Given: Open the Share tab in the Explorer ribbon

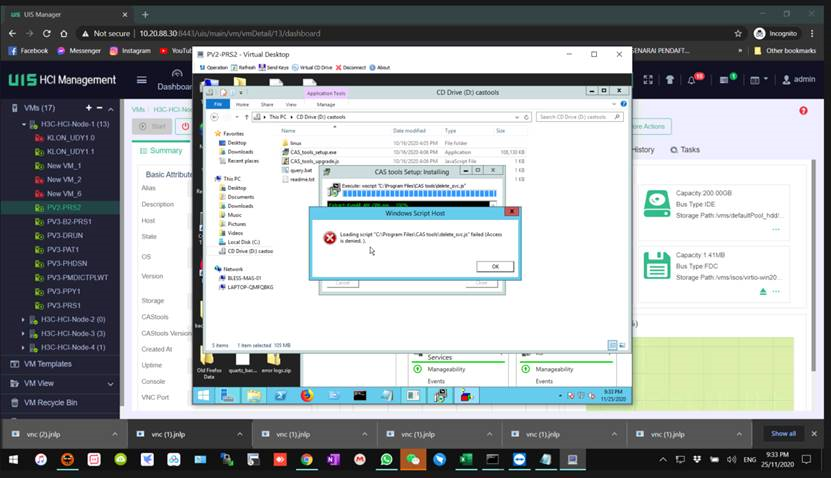Looking at the screenshot, I should point(267,104).
